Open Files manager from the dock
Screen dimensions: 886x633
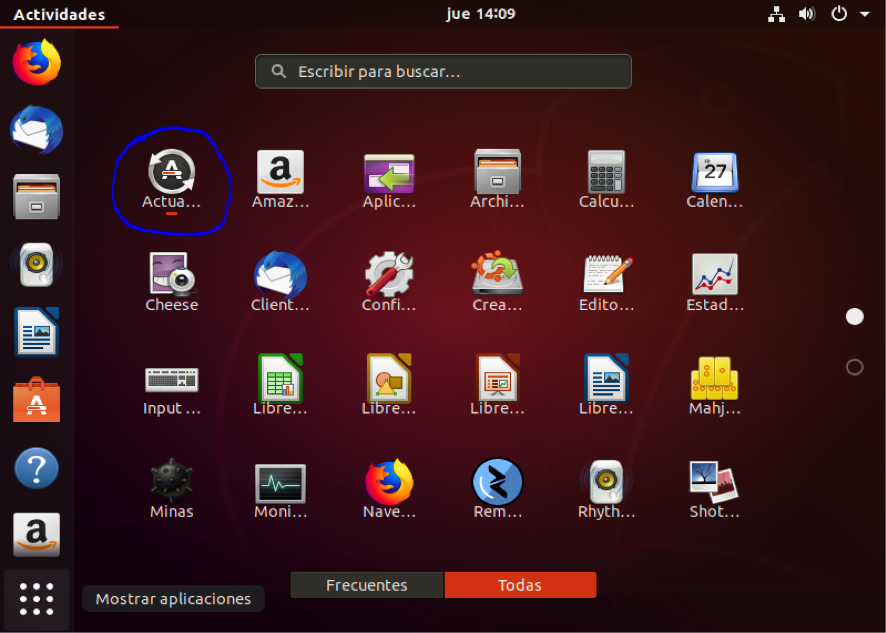coord(37,197)
